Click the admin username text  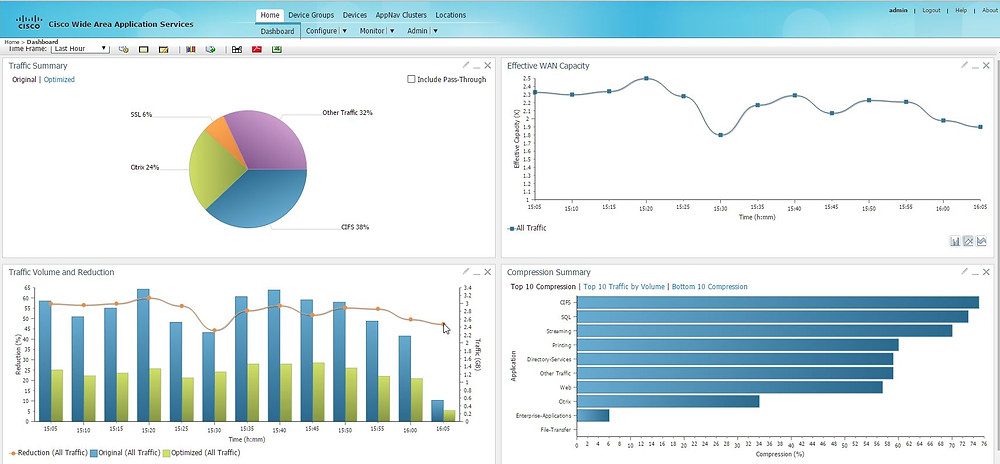tap(899, 10)
